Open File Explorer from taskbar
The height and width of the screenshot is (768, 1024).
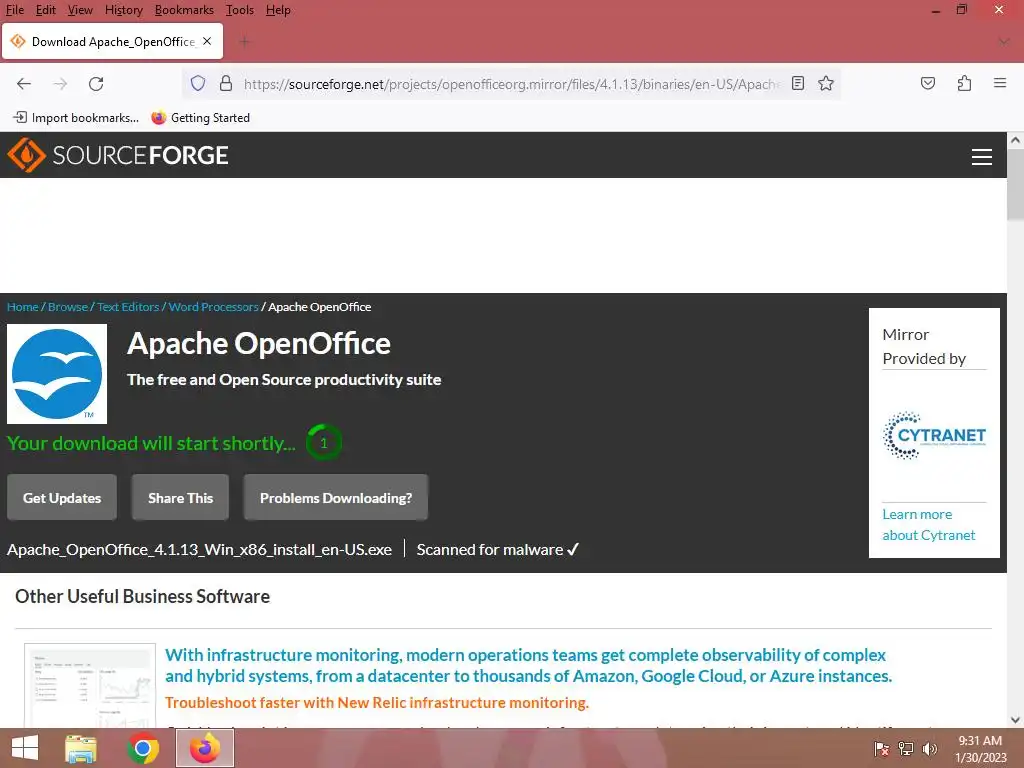click(x=81, y=748)
